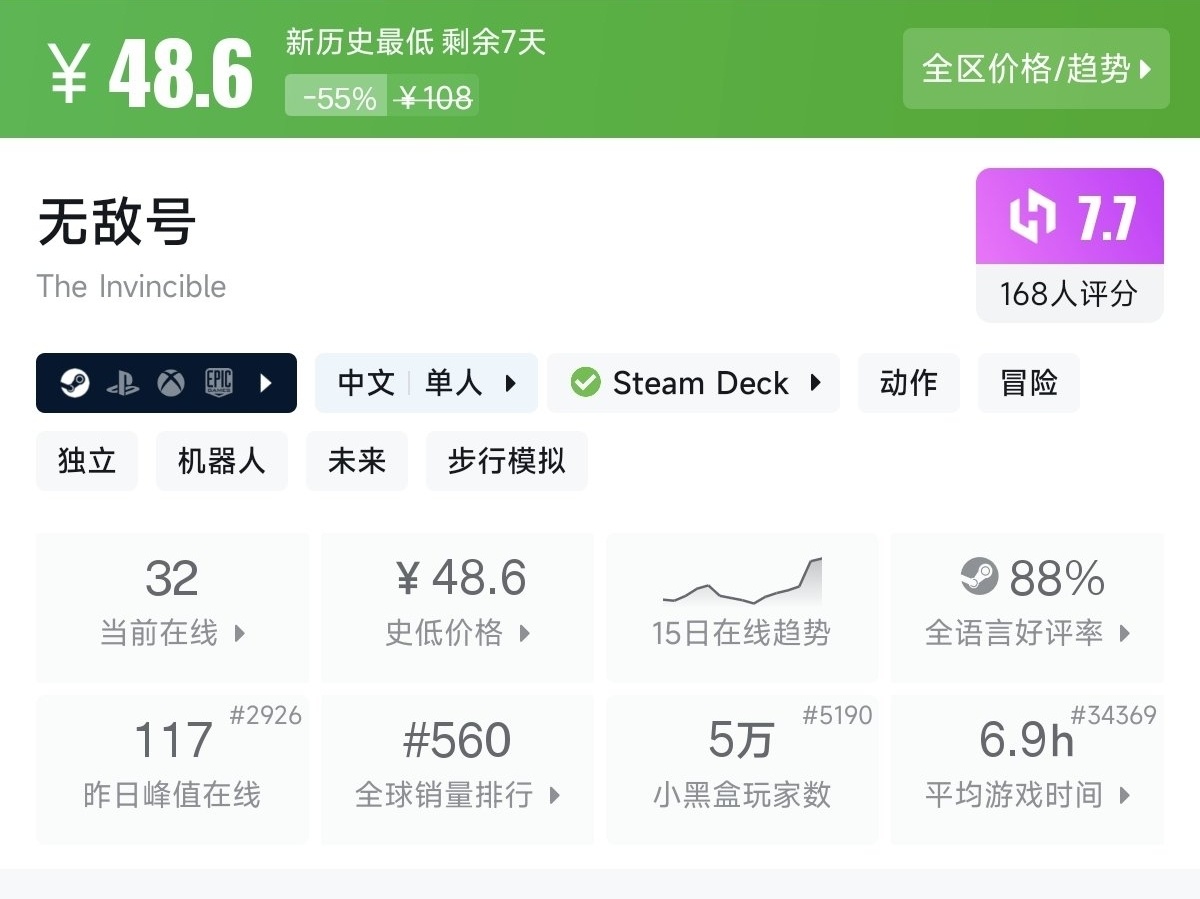
Task: Open the 168人评分 rating panel
Action: [x=1069, y=294]
